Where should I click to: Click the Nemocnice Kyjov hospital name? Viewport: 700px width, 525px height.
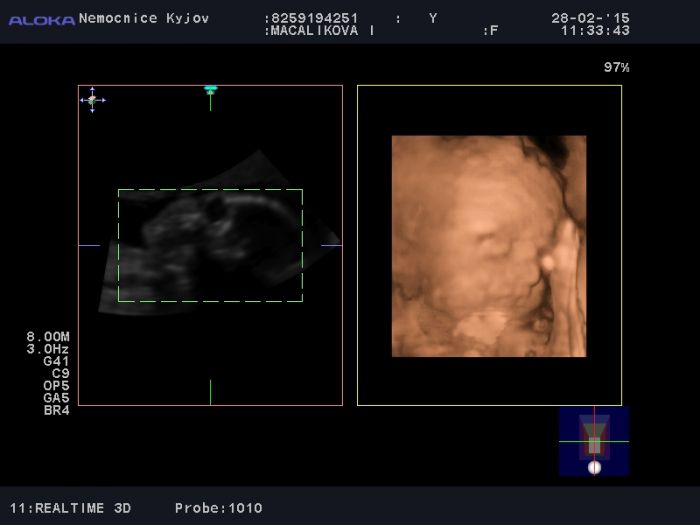tap(144, 18)
